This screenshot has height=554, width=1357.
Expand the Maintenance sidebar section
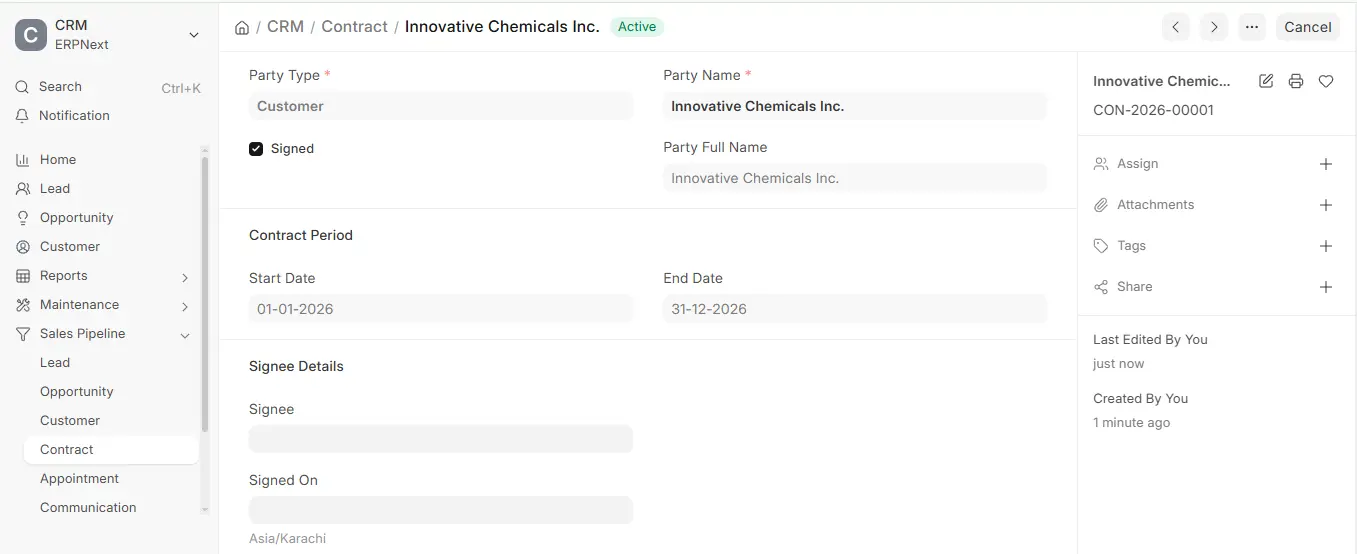coord(185,306)
